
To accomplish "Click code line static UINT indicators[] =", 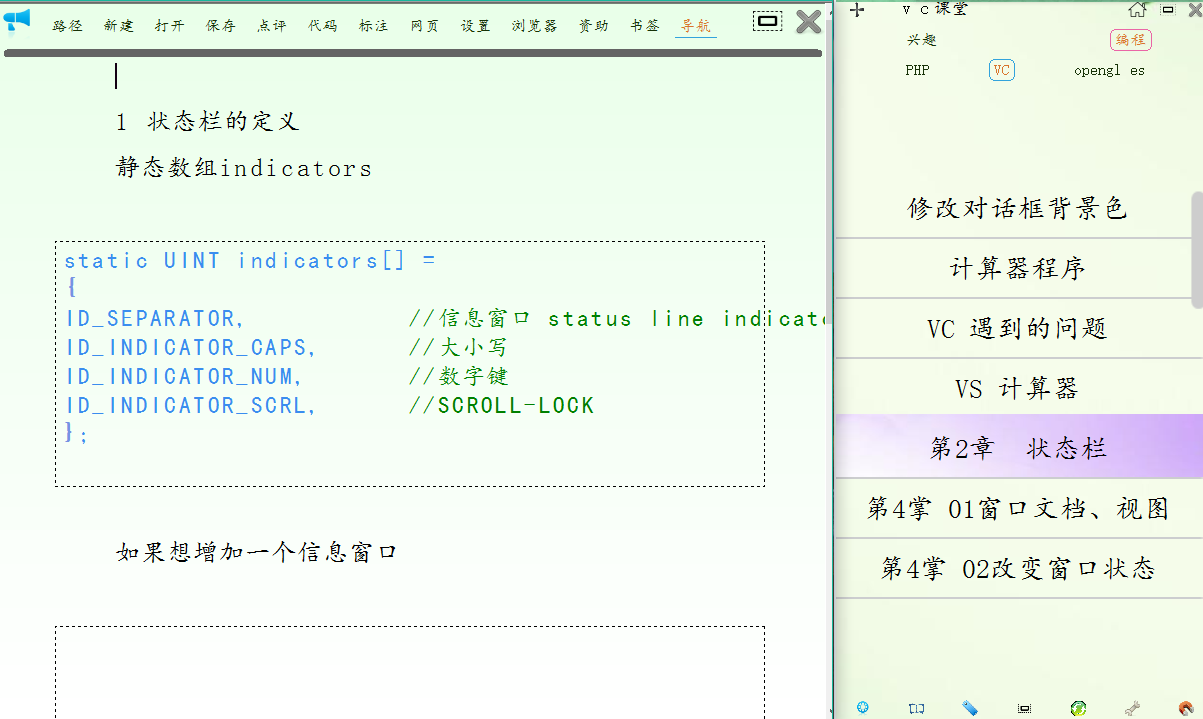I will (x=250, y=261).
